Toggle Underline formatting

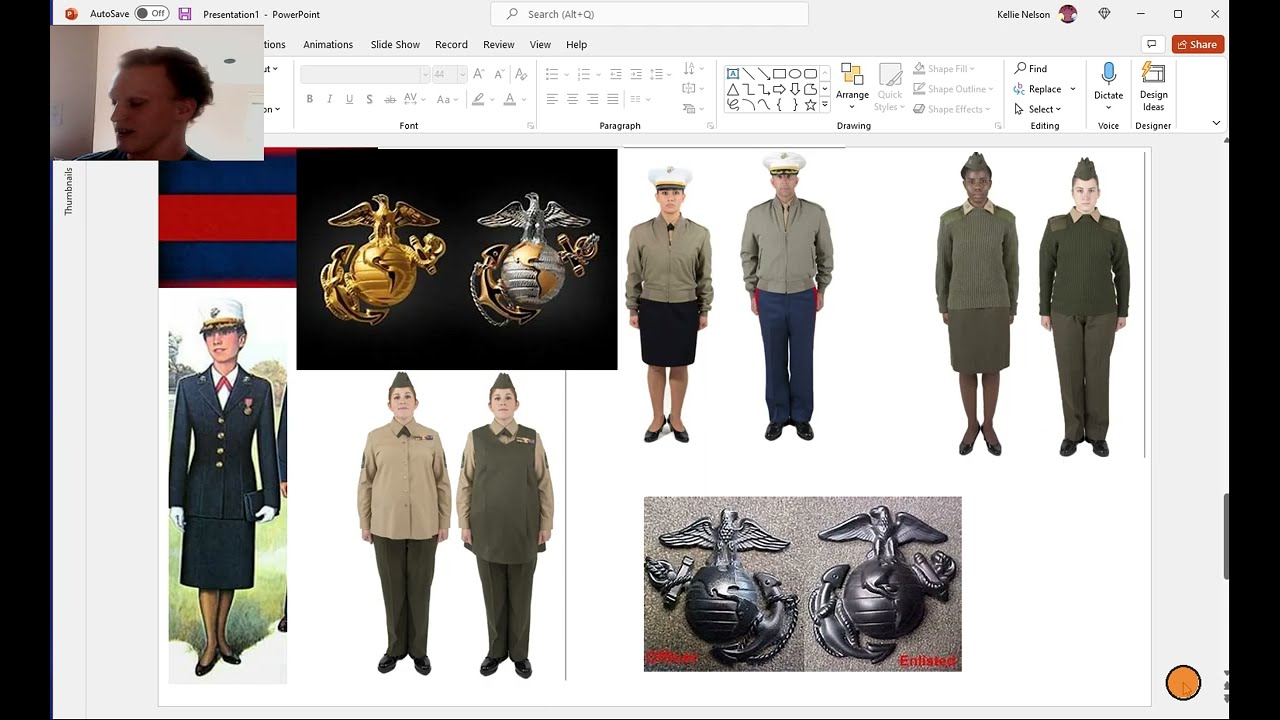click(x=349, y=99)
